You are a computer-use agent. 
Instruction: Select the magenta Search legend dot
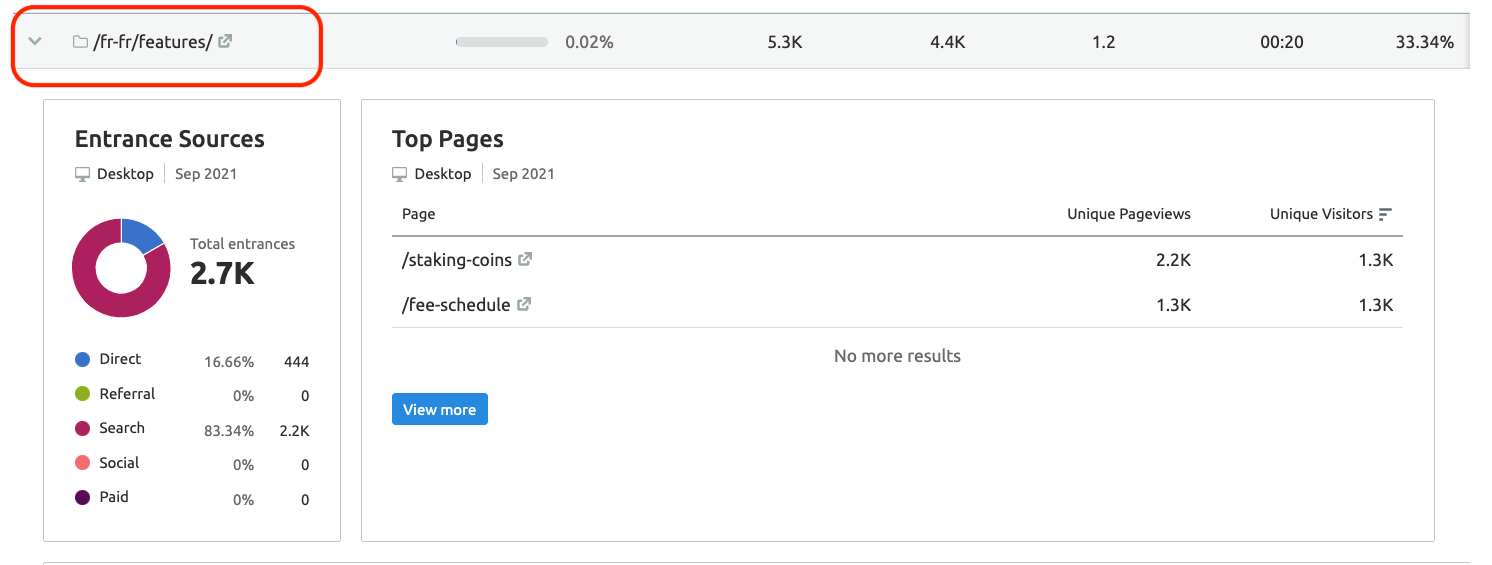tap(82, 428)
